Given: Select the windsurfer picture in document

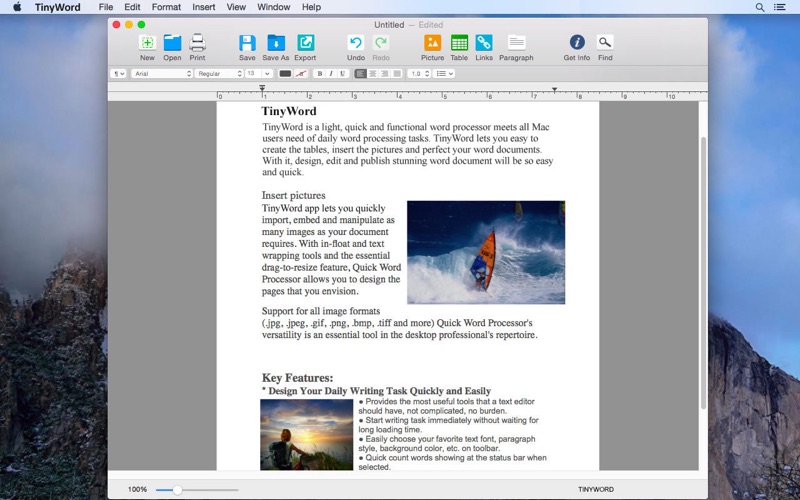Looking at the screenshot, I should (486, 252).
